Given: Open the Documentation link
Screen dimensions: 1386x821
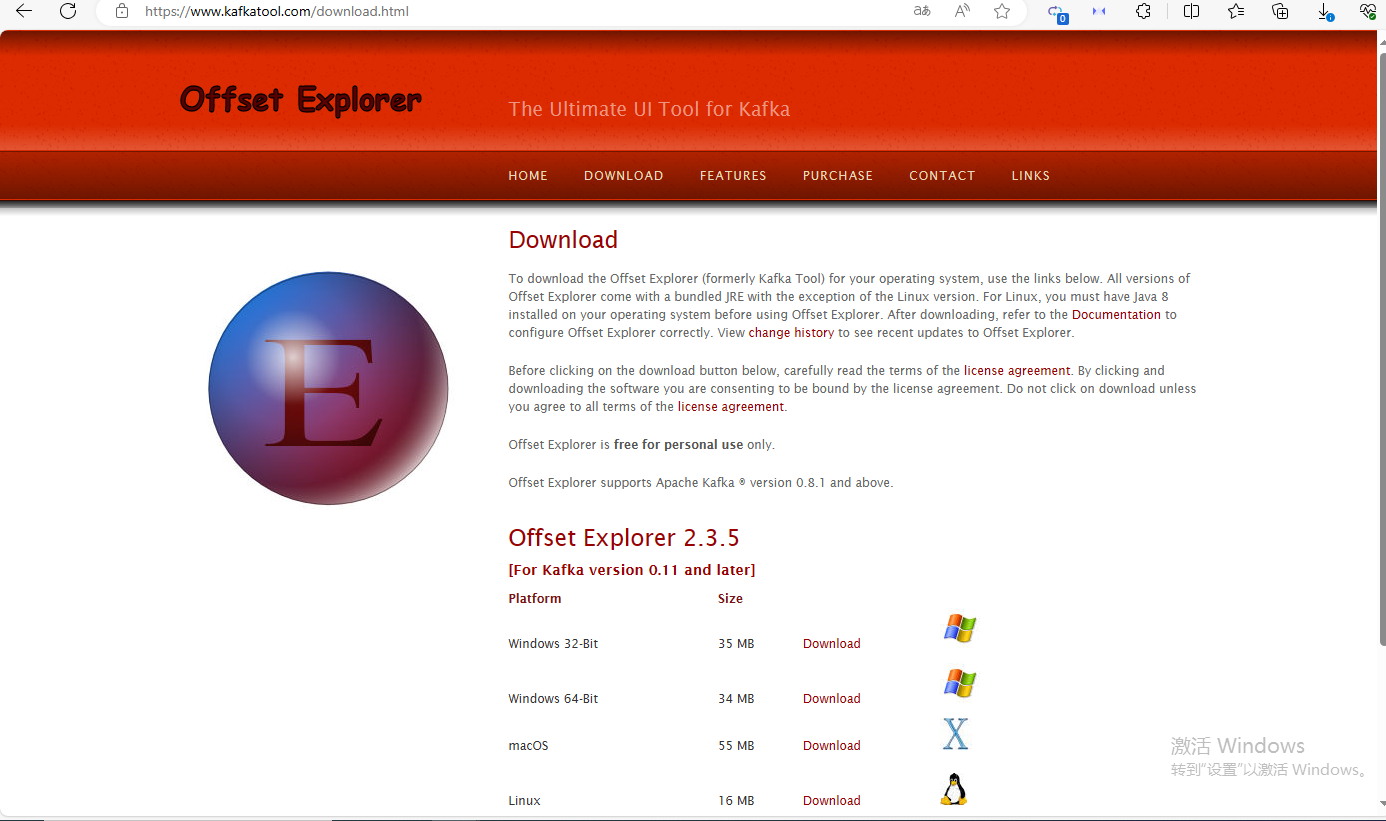Looking at the screenshot, I should pos(1116,315).
